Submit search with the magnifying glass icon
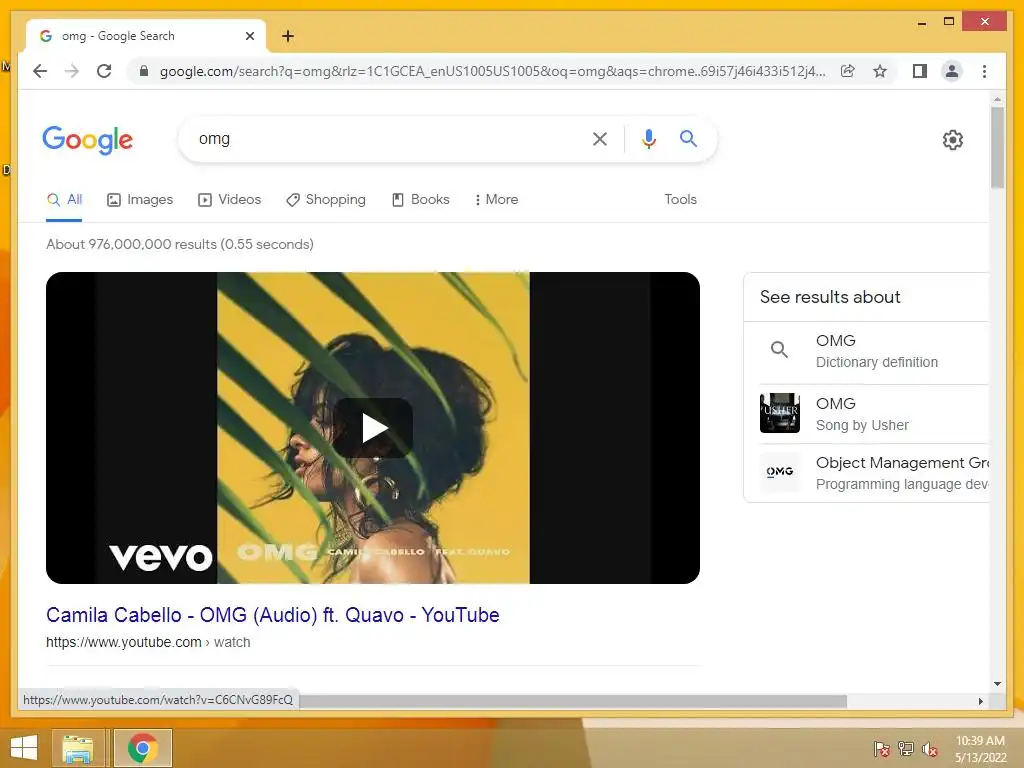1024x768 pixels. [688, 138]
